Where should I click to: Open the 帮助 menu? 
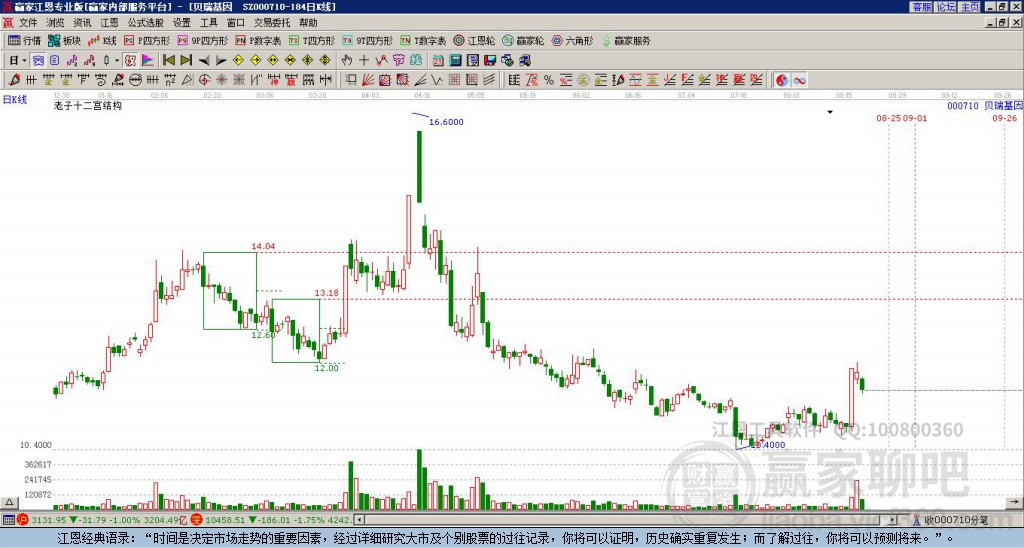(308, 23)
